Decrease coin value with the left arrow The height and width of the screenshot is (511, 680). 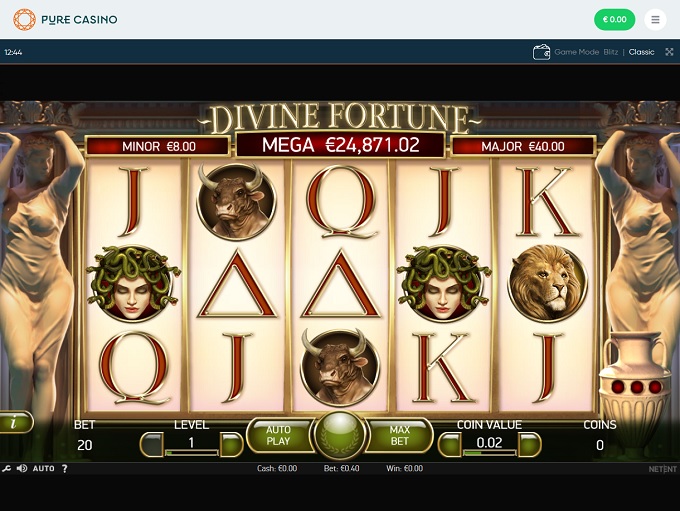(450, 444)
